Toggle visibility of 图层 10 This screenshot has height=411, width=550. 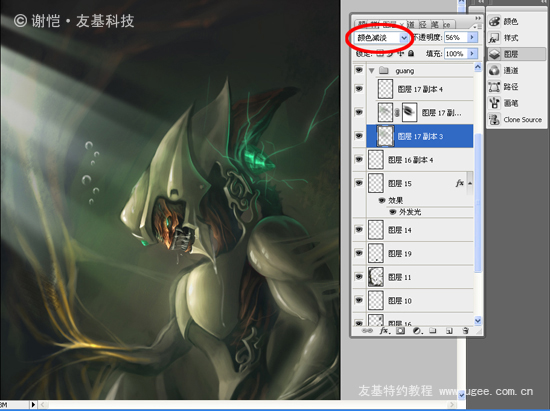tap(359, 301)
